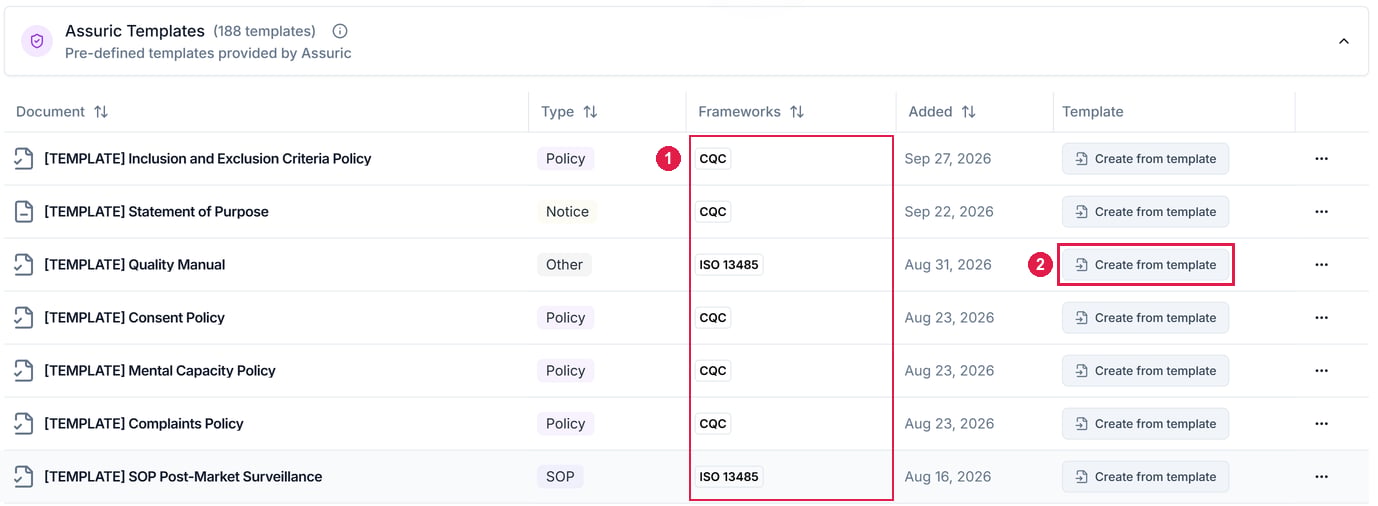Viewport: 1378px width, 506px height.
Task: Collapse the Assuric Templates section chevron
Action: click(x=1344, y=41)
